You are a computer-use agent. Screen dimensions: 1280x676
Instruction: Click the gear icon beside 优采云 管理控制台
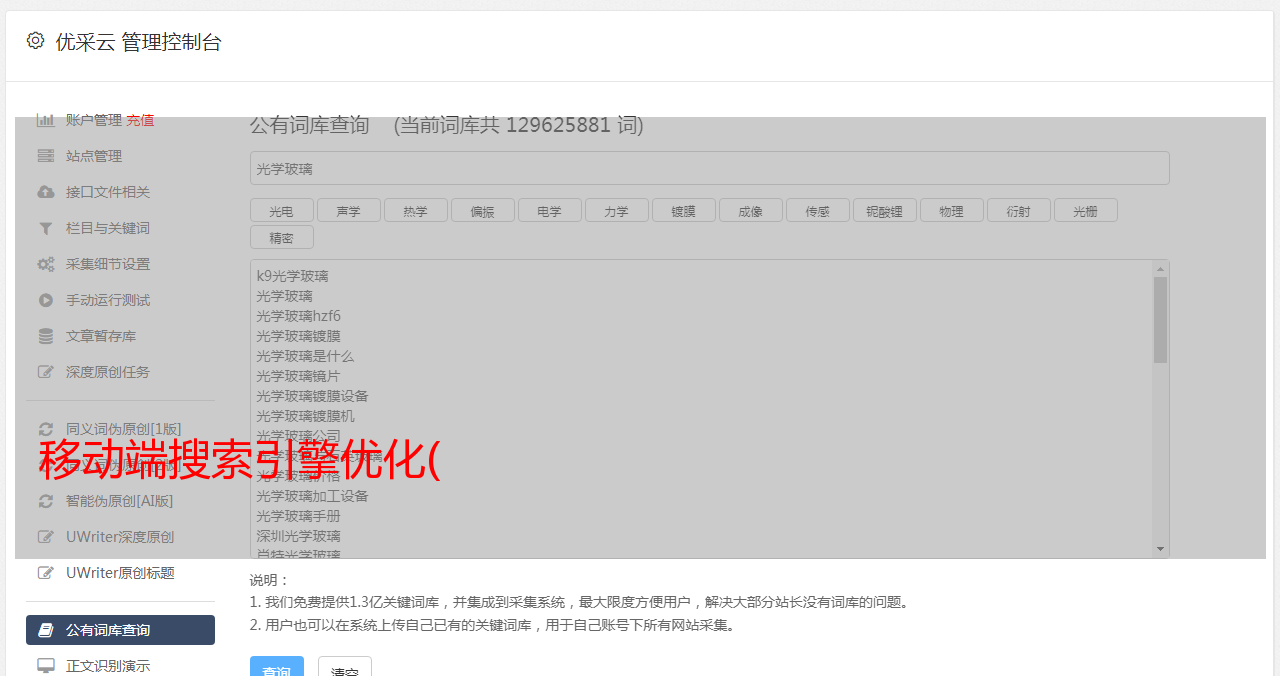tap(36, 41)
